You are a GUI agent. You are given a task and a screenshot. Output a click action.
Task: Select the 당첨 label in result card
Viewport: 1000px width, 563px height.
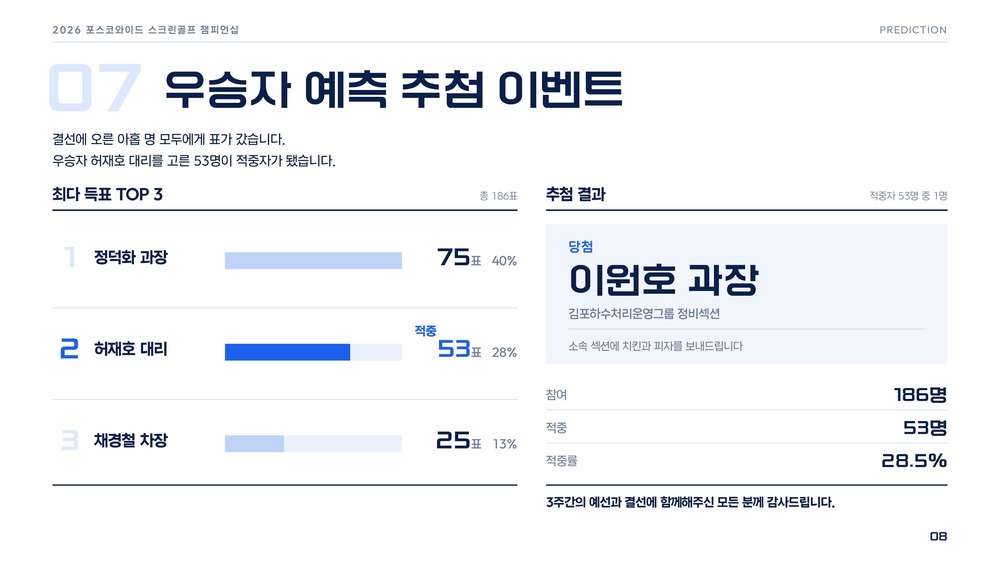click(x=580, y=246)
